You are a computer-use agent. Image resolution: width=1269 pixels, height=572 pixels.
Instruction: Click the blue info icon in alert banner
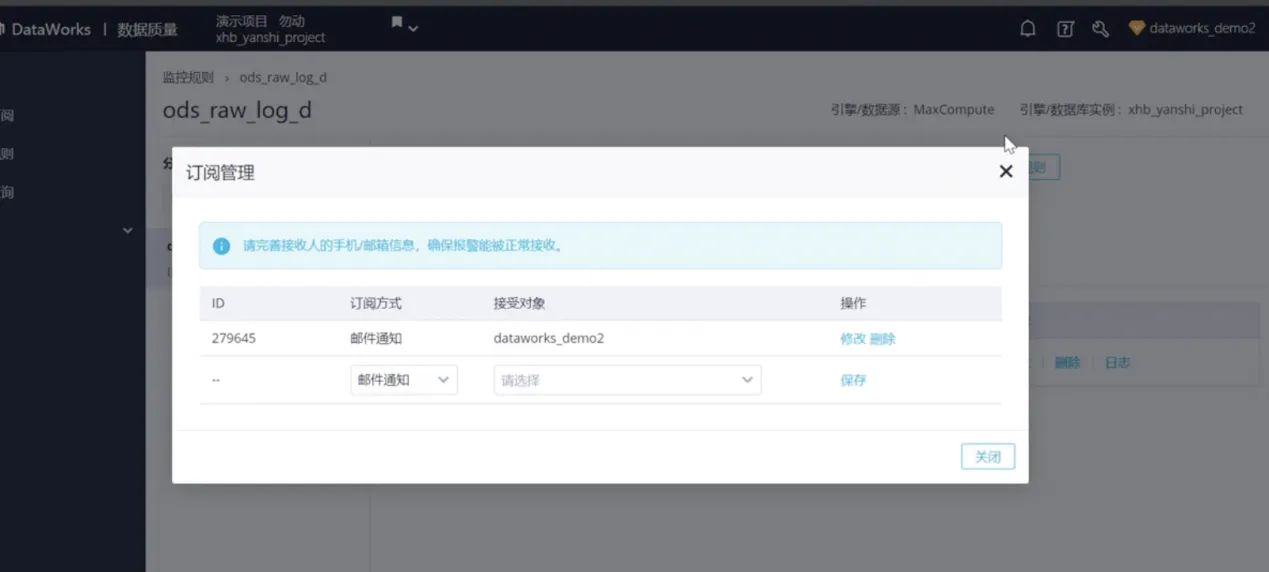tap(221, 245)
